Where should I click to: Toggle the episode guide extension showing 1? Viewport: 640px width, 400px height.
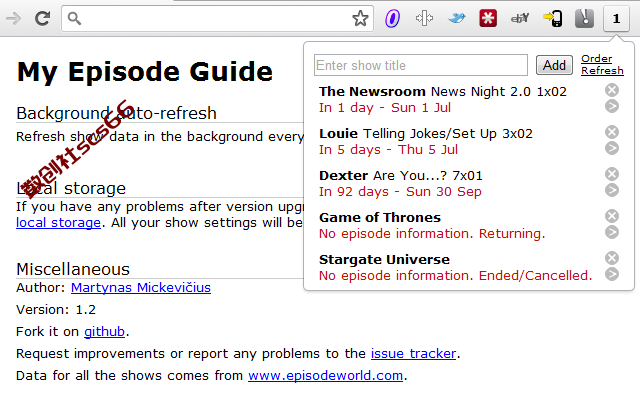616,18
